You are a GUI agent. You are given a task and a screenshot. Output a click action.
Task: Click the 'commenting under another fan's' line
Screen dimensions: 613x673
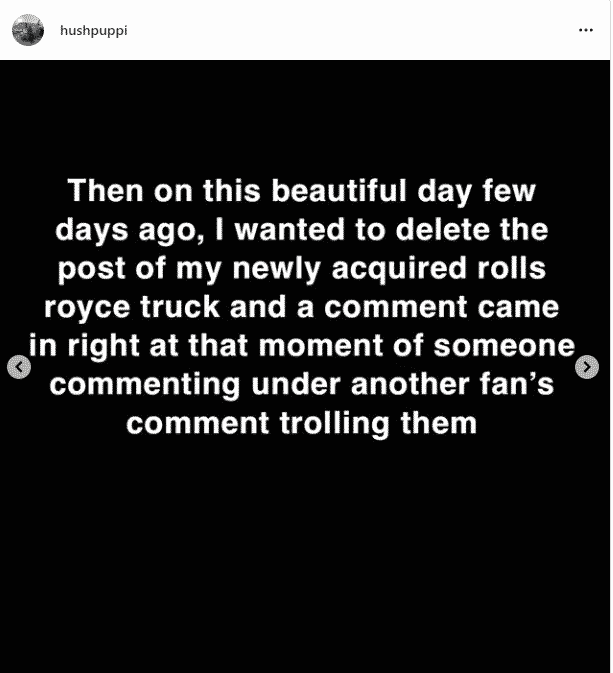point(302,384)
